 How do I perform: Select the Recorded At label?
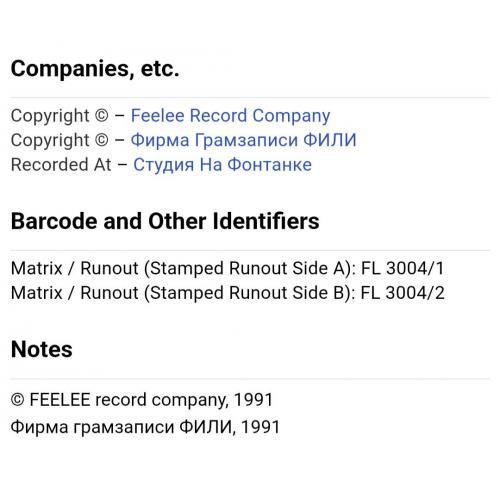click(61, 165)
